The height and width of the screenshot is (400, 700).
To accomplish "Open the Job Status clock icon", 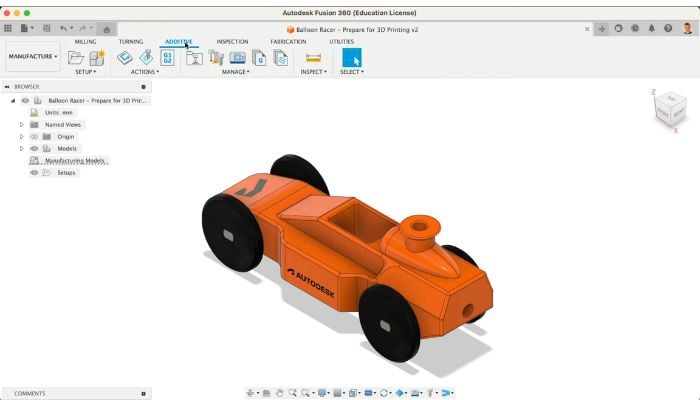I will point(635,28).
